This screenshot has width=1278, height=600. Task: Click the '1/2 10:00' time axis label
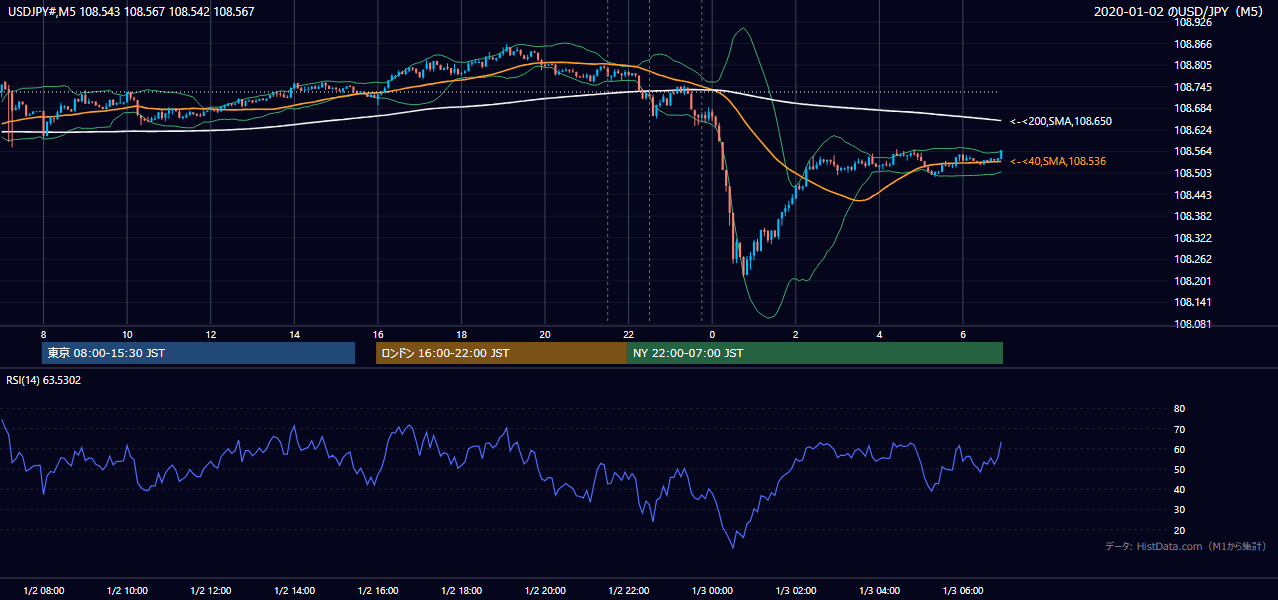[127, 591]
